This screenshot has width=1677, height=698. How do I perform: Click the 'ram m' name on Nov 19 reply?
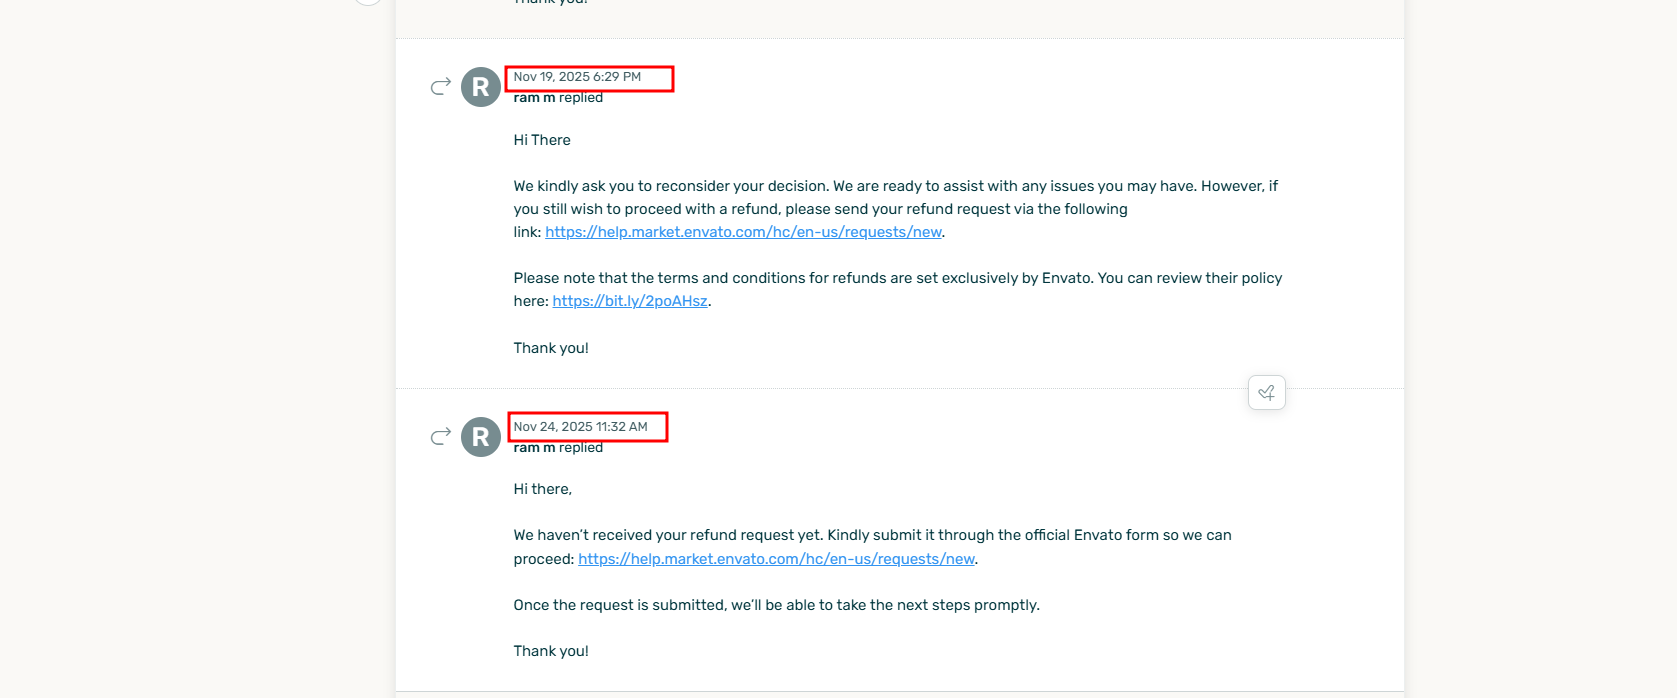point(534,98)
